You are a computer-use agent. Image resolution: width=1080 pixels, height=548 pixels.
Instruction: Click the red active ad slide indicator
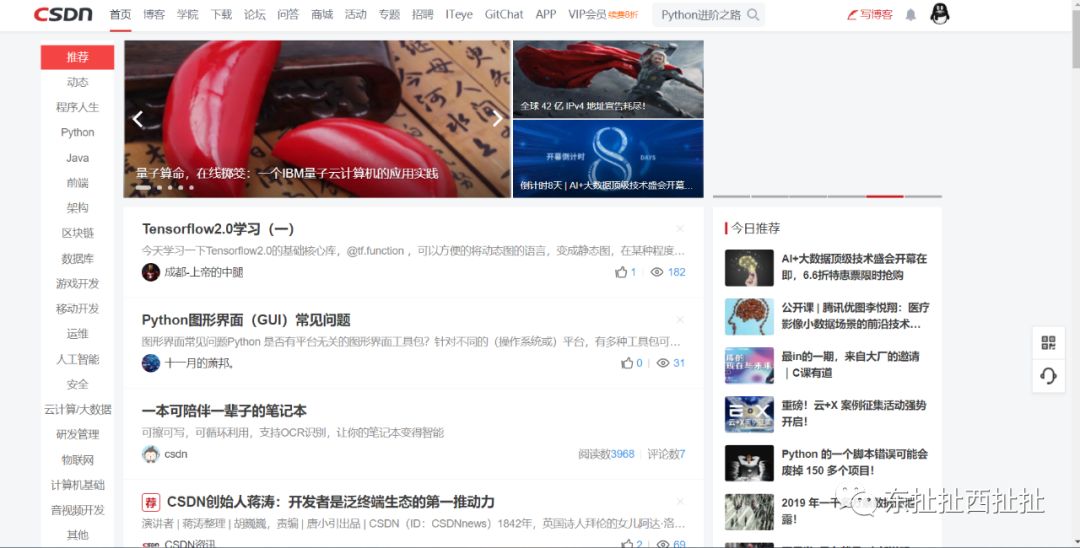(884, 196)
